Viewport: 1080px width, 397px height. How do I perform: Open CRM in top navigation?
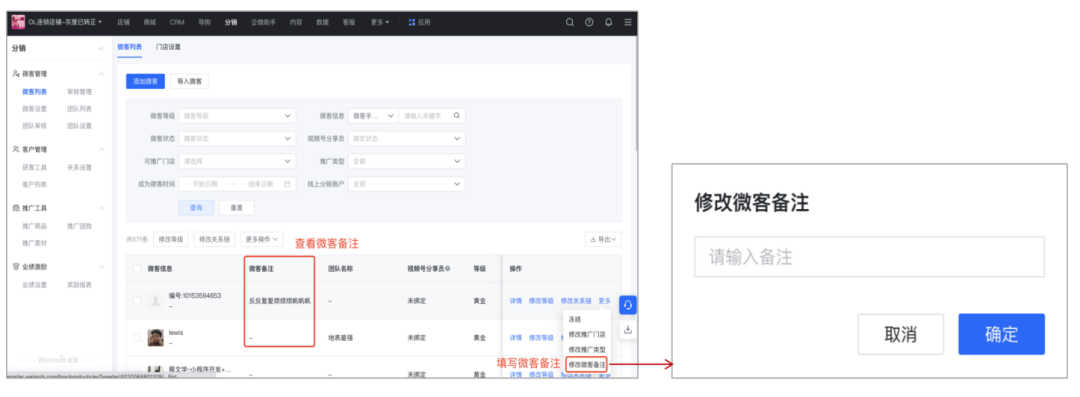click(177, 22)
